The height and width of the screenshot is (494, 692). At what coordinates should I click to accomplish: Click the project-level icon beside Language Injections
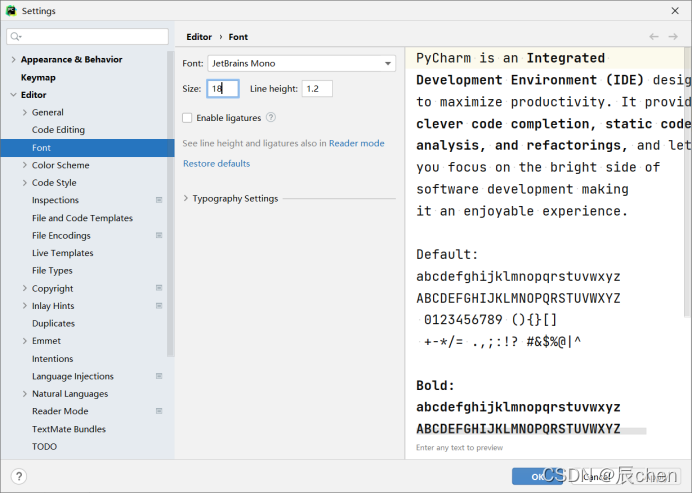[x=159, y=376]
